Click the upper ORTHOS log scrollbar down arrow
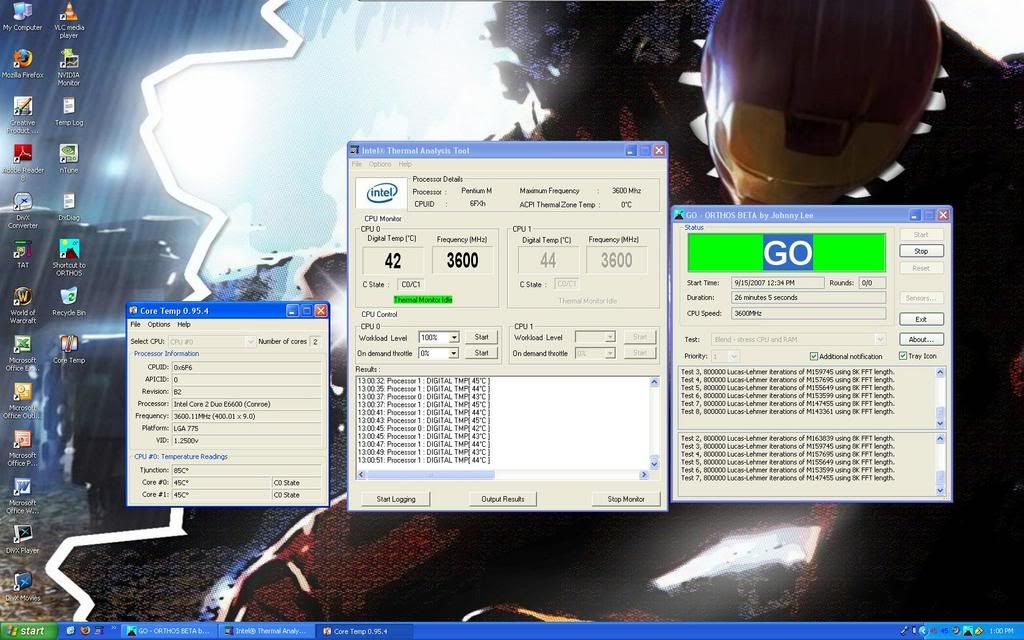The height and width of the screenshot is (640, 1024). click(x=940, y=424)
